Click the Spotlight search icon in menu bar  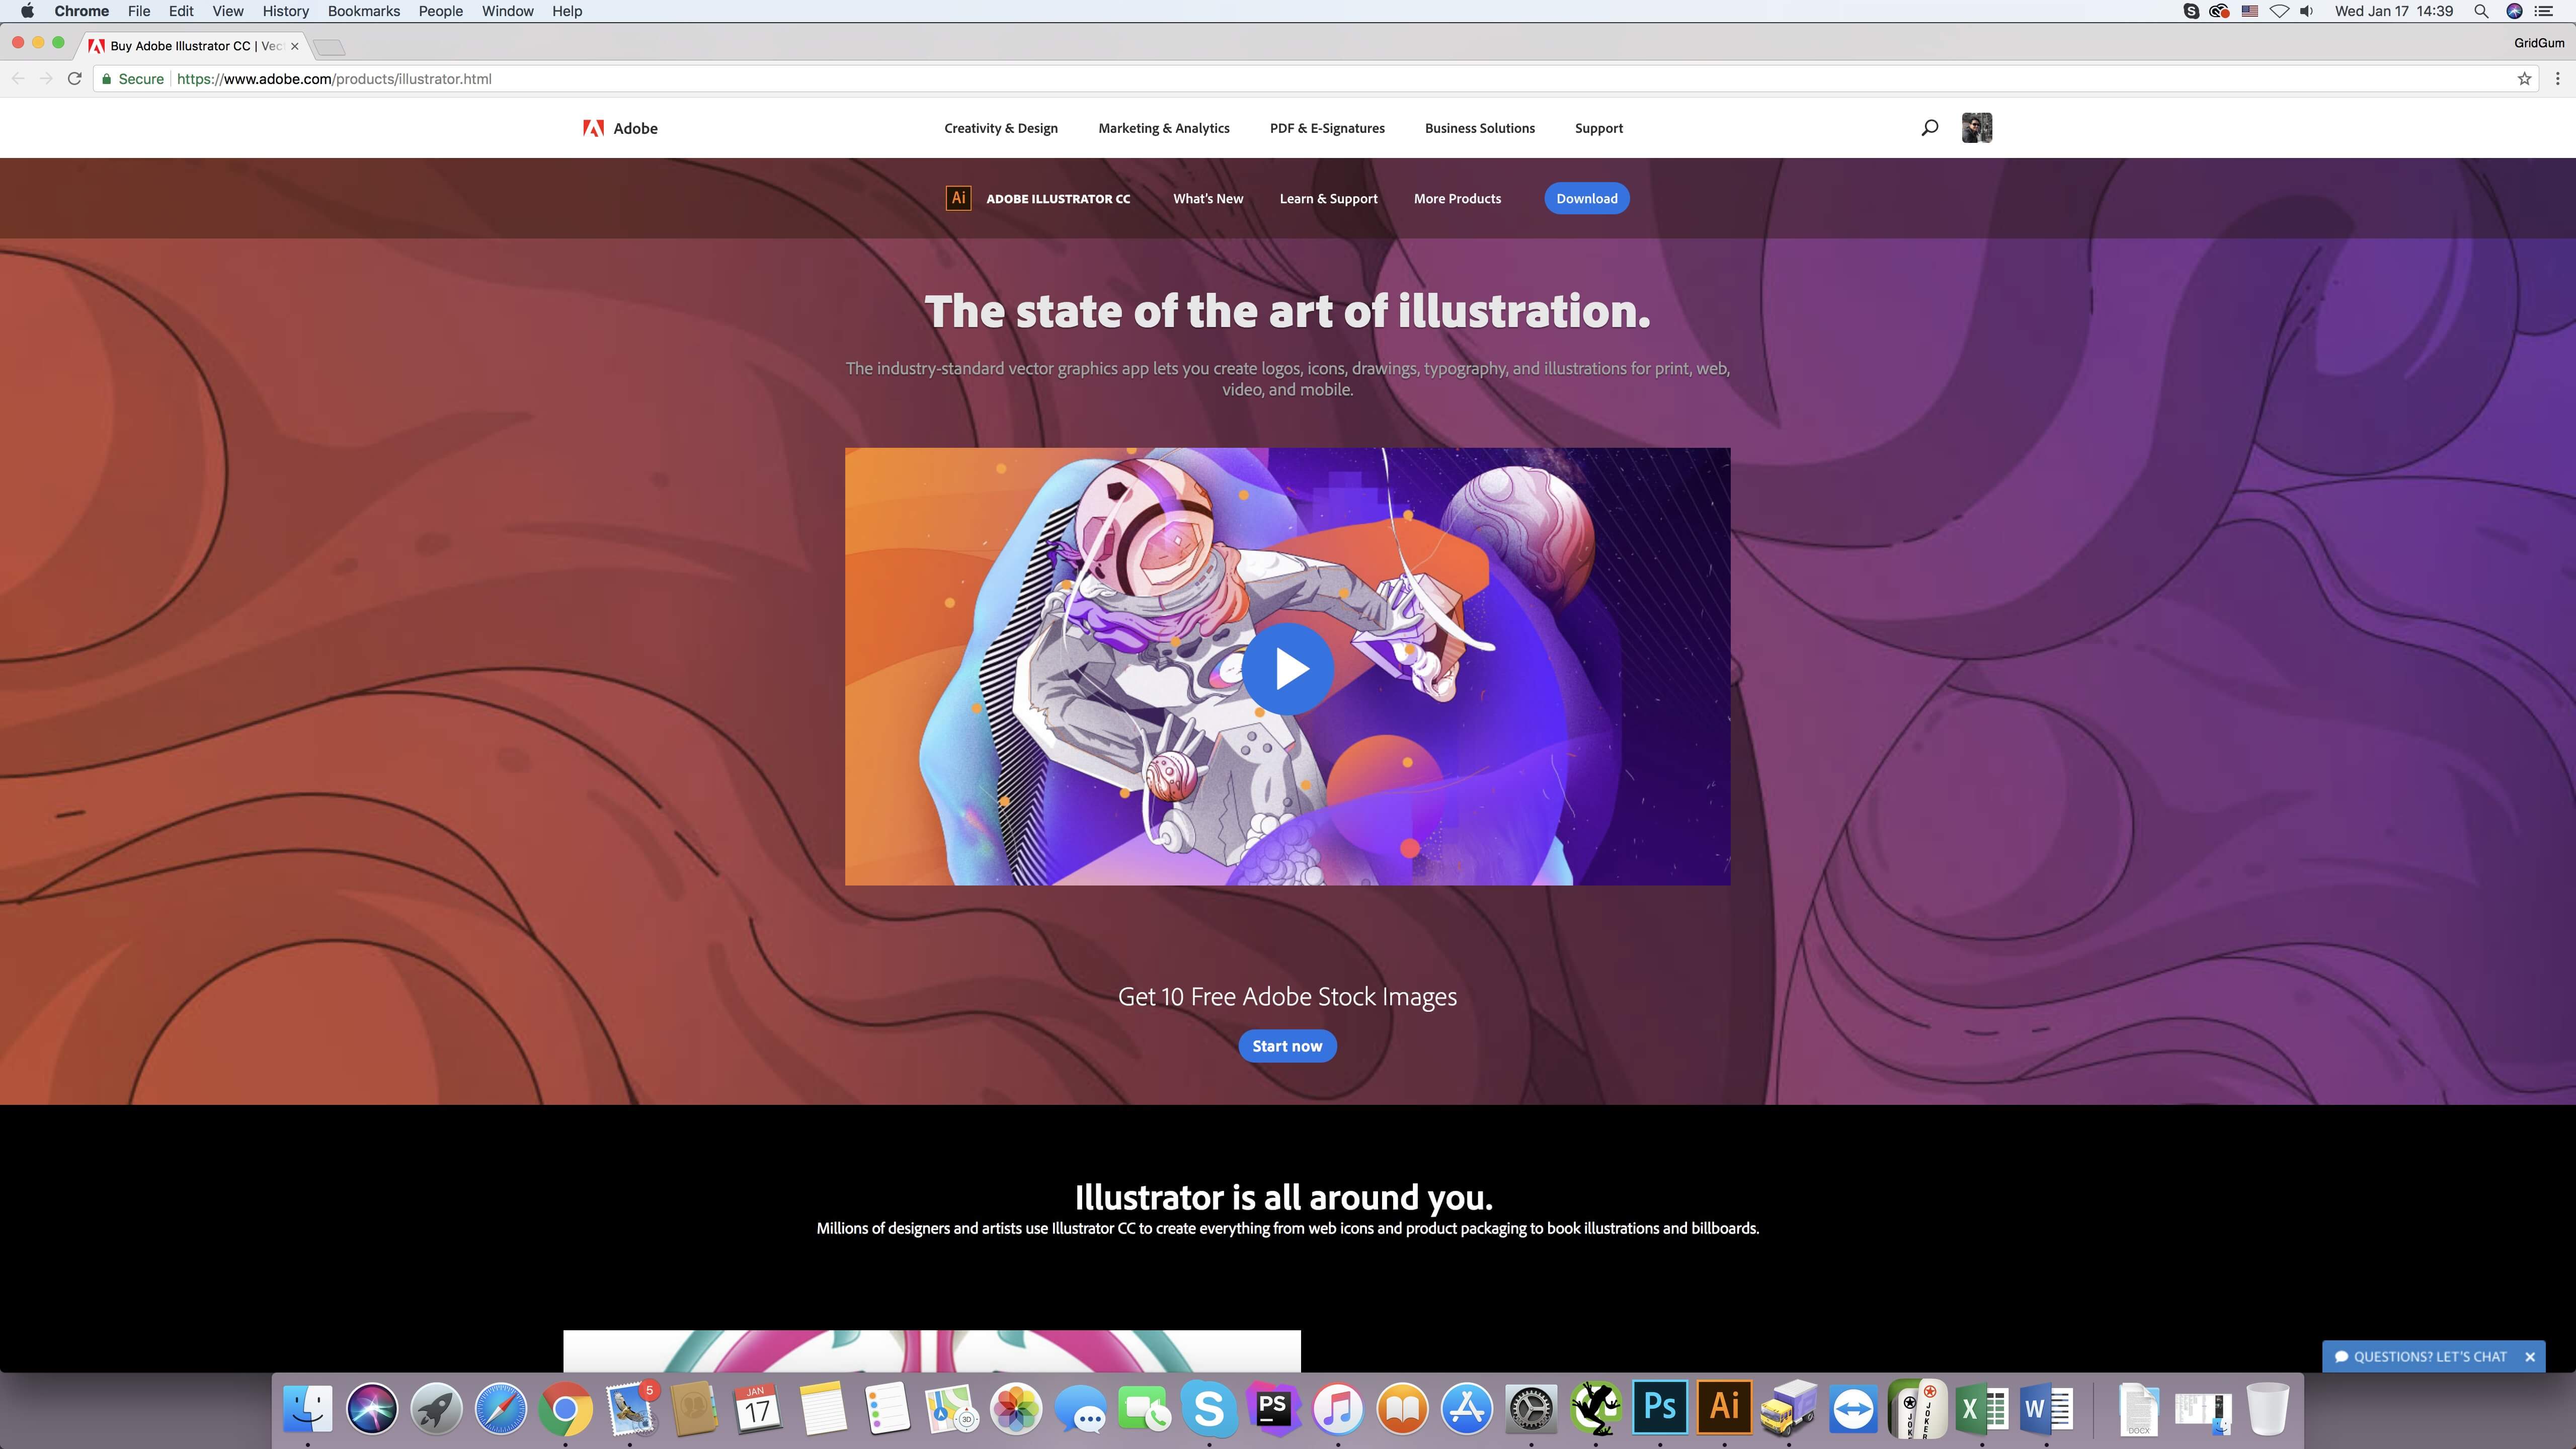point(2481,11)
